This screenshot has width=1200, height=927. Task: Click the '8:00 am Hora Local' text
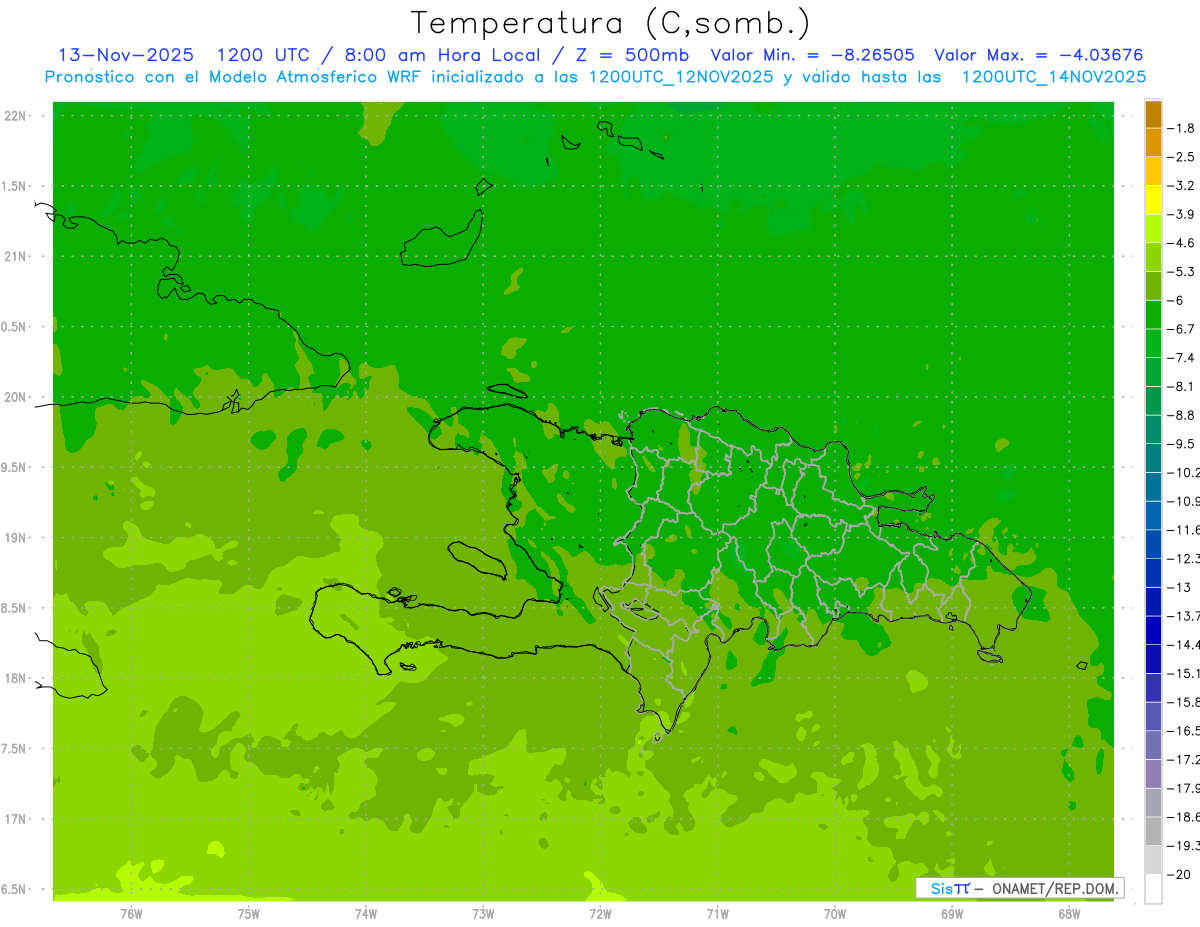[x=441, y=55]
